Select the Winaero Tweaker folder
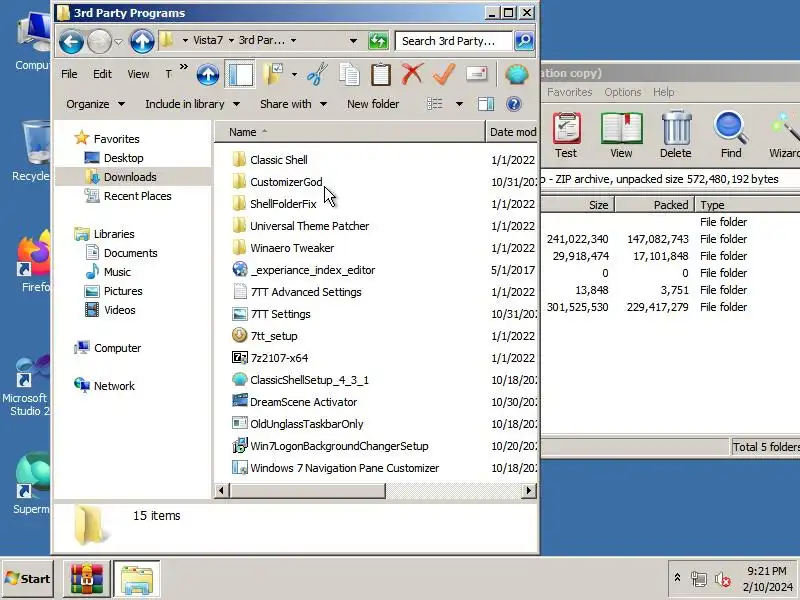Screen dimensions: 800x600 (x=292, y=248)
